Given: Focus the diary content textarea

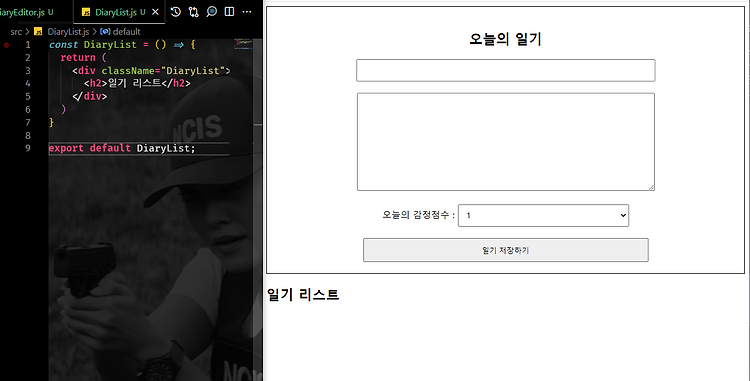Looking at the screenshot, I should click(x=506, y=142).
